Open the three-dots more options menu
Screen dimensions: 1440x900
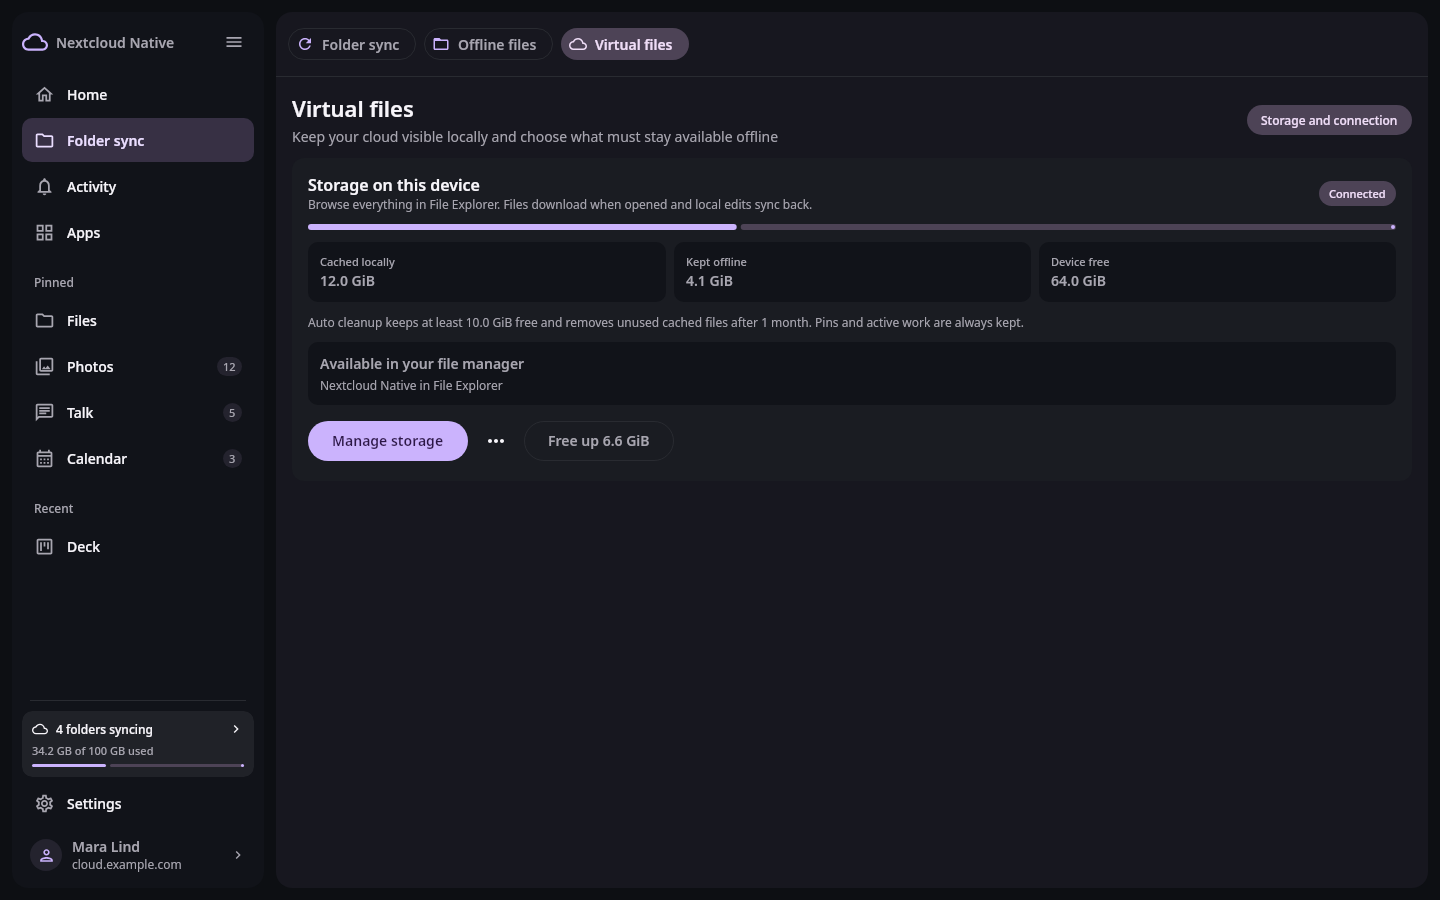pos(496,441)
